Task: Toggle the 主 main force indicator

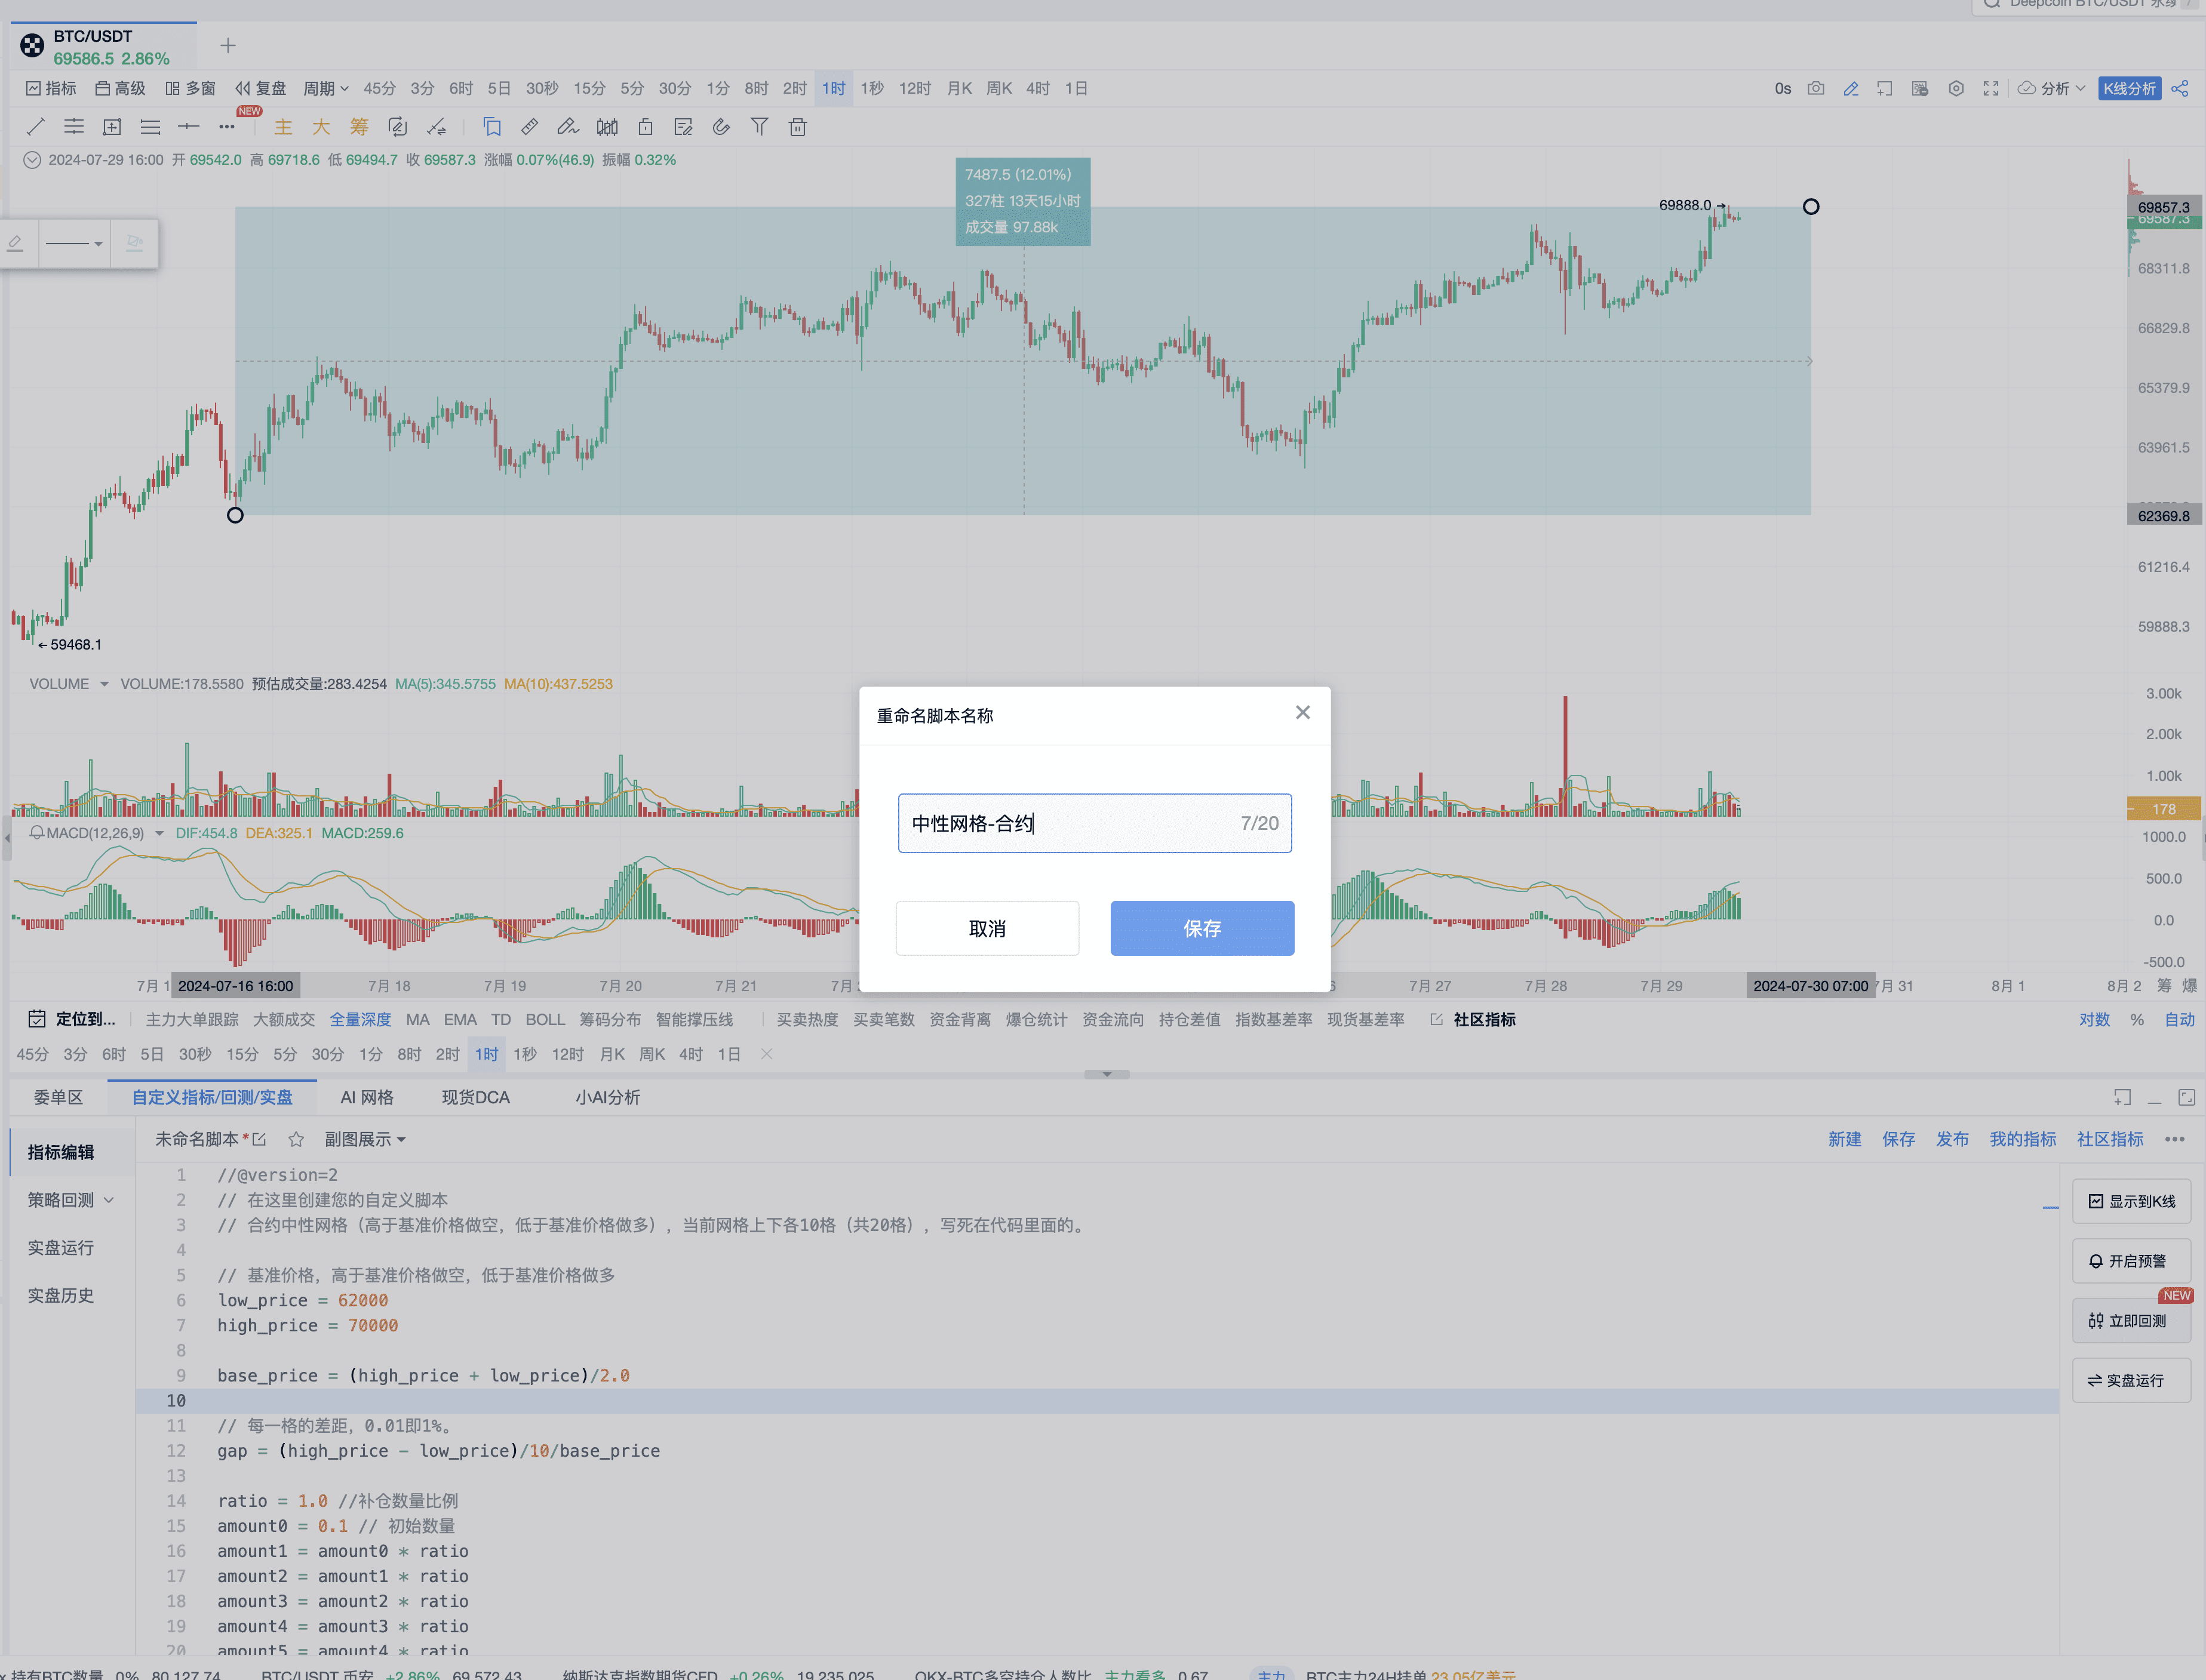Action: 283,127
